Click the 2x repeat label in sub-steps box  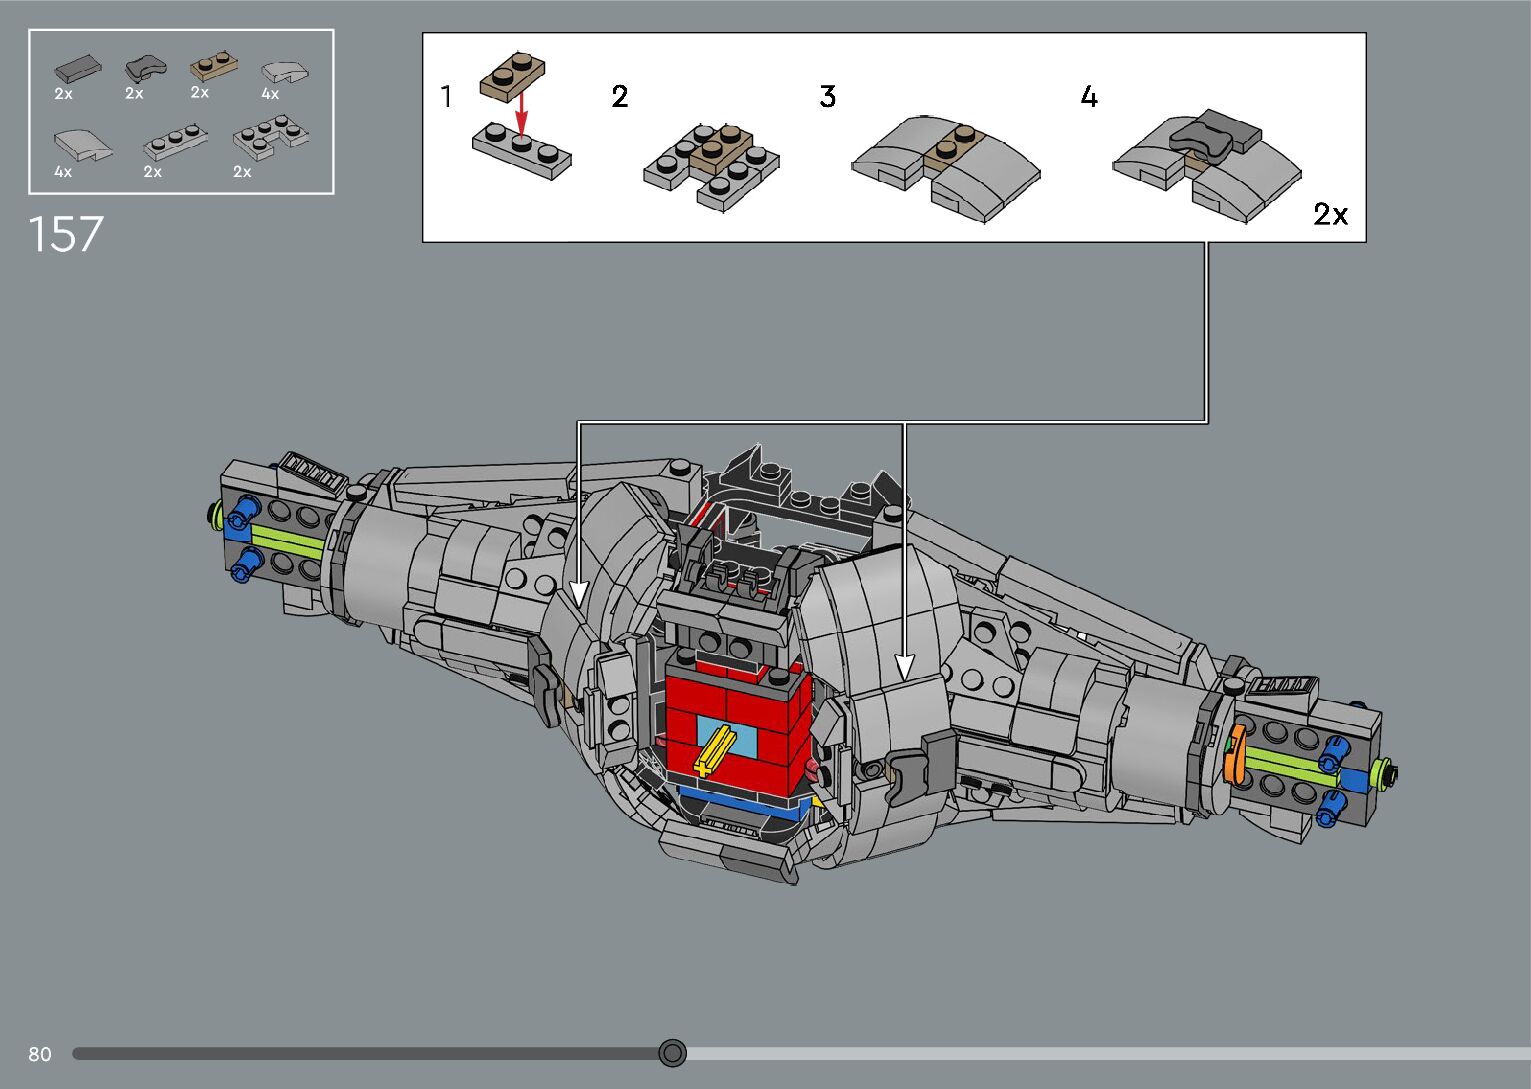pyautogui.click(x=1330, y=214)
